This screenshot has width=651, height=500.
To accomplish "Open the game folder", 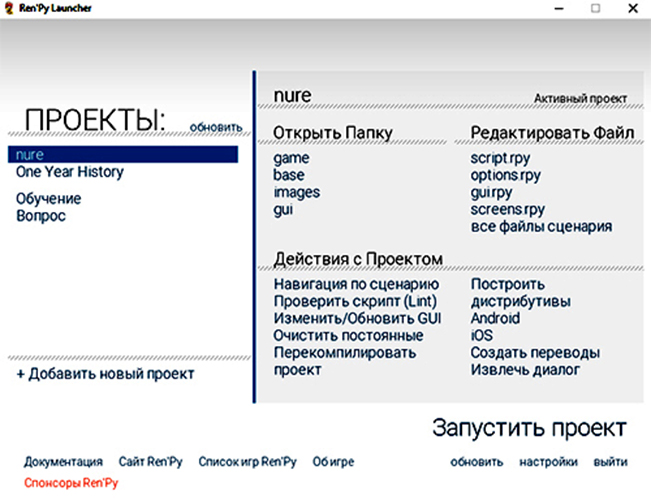I will [x=291, y=158].
